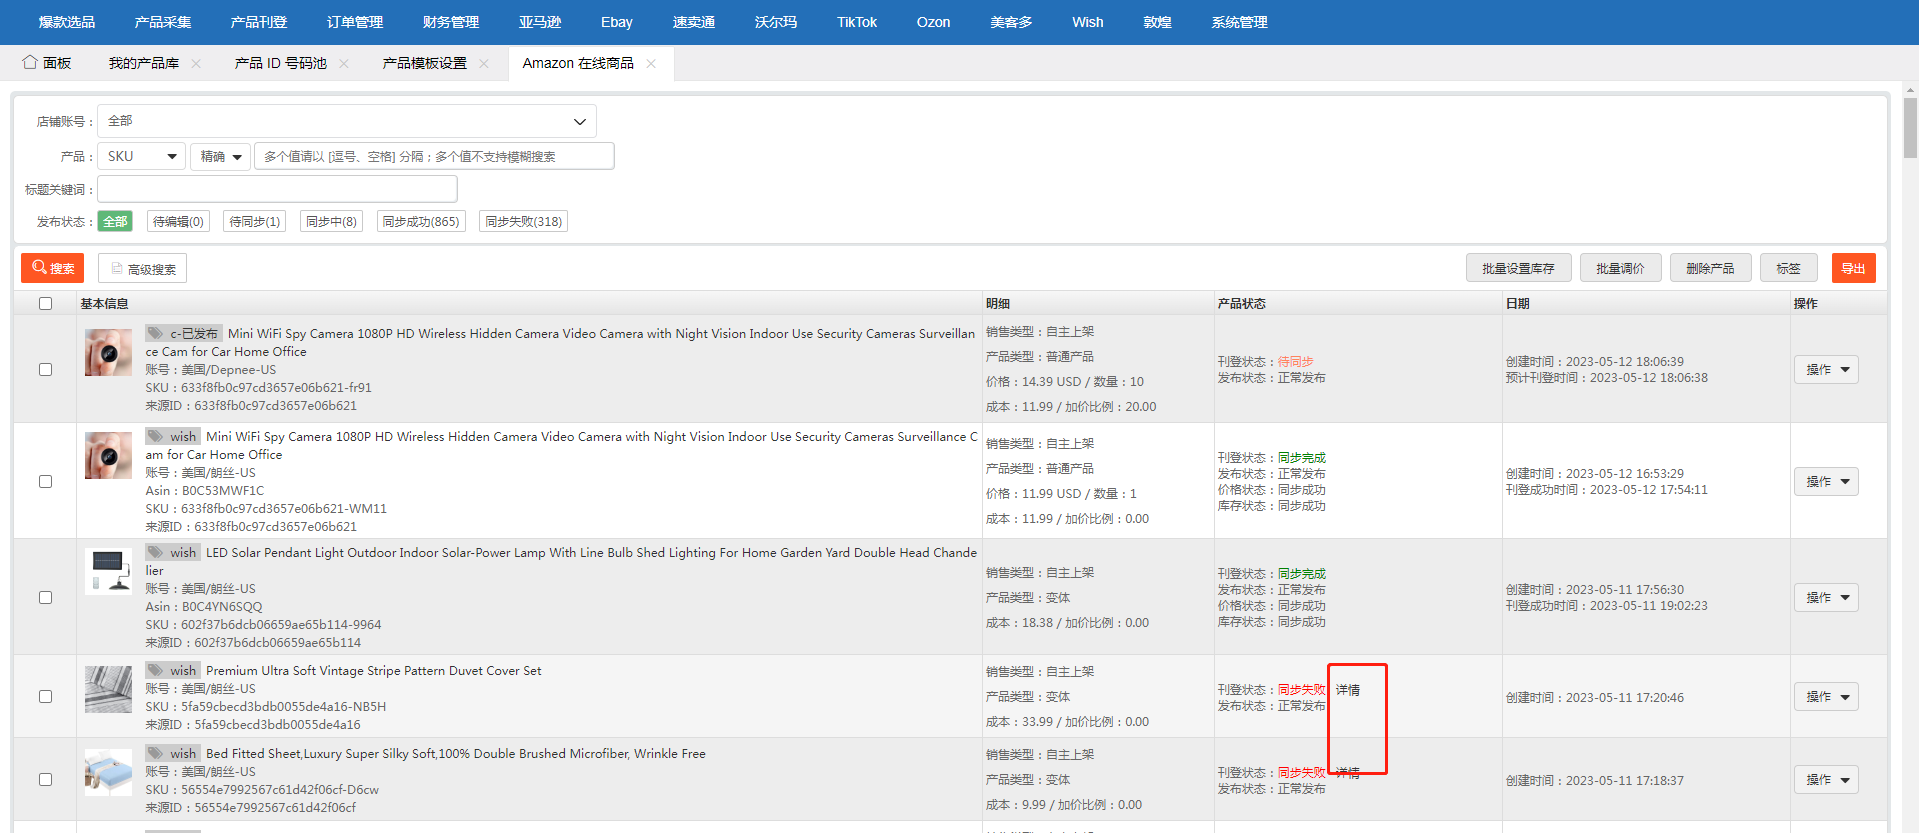
Task: Click the orange 导出 export button
Action: coord(1854,268)
